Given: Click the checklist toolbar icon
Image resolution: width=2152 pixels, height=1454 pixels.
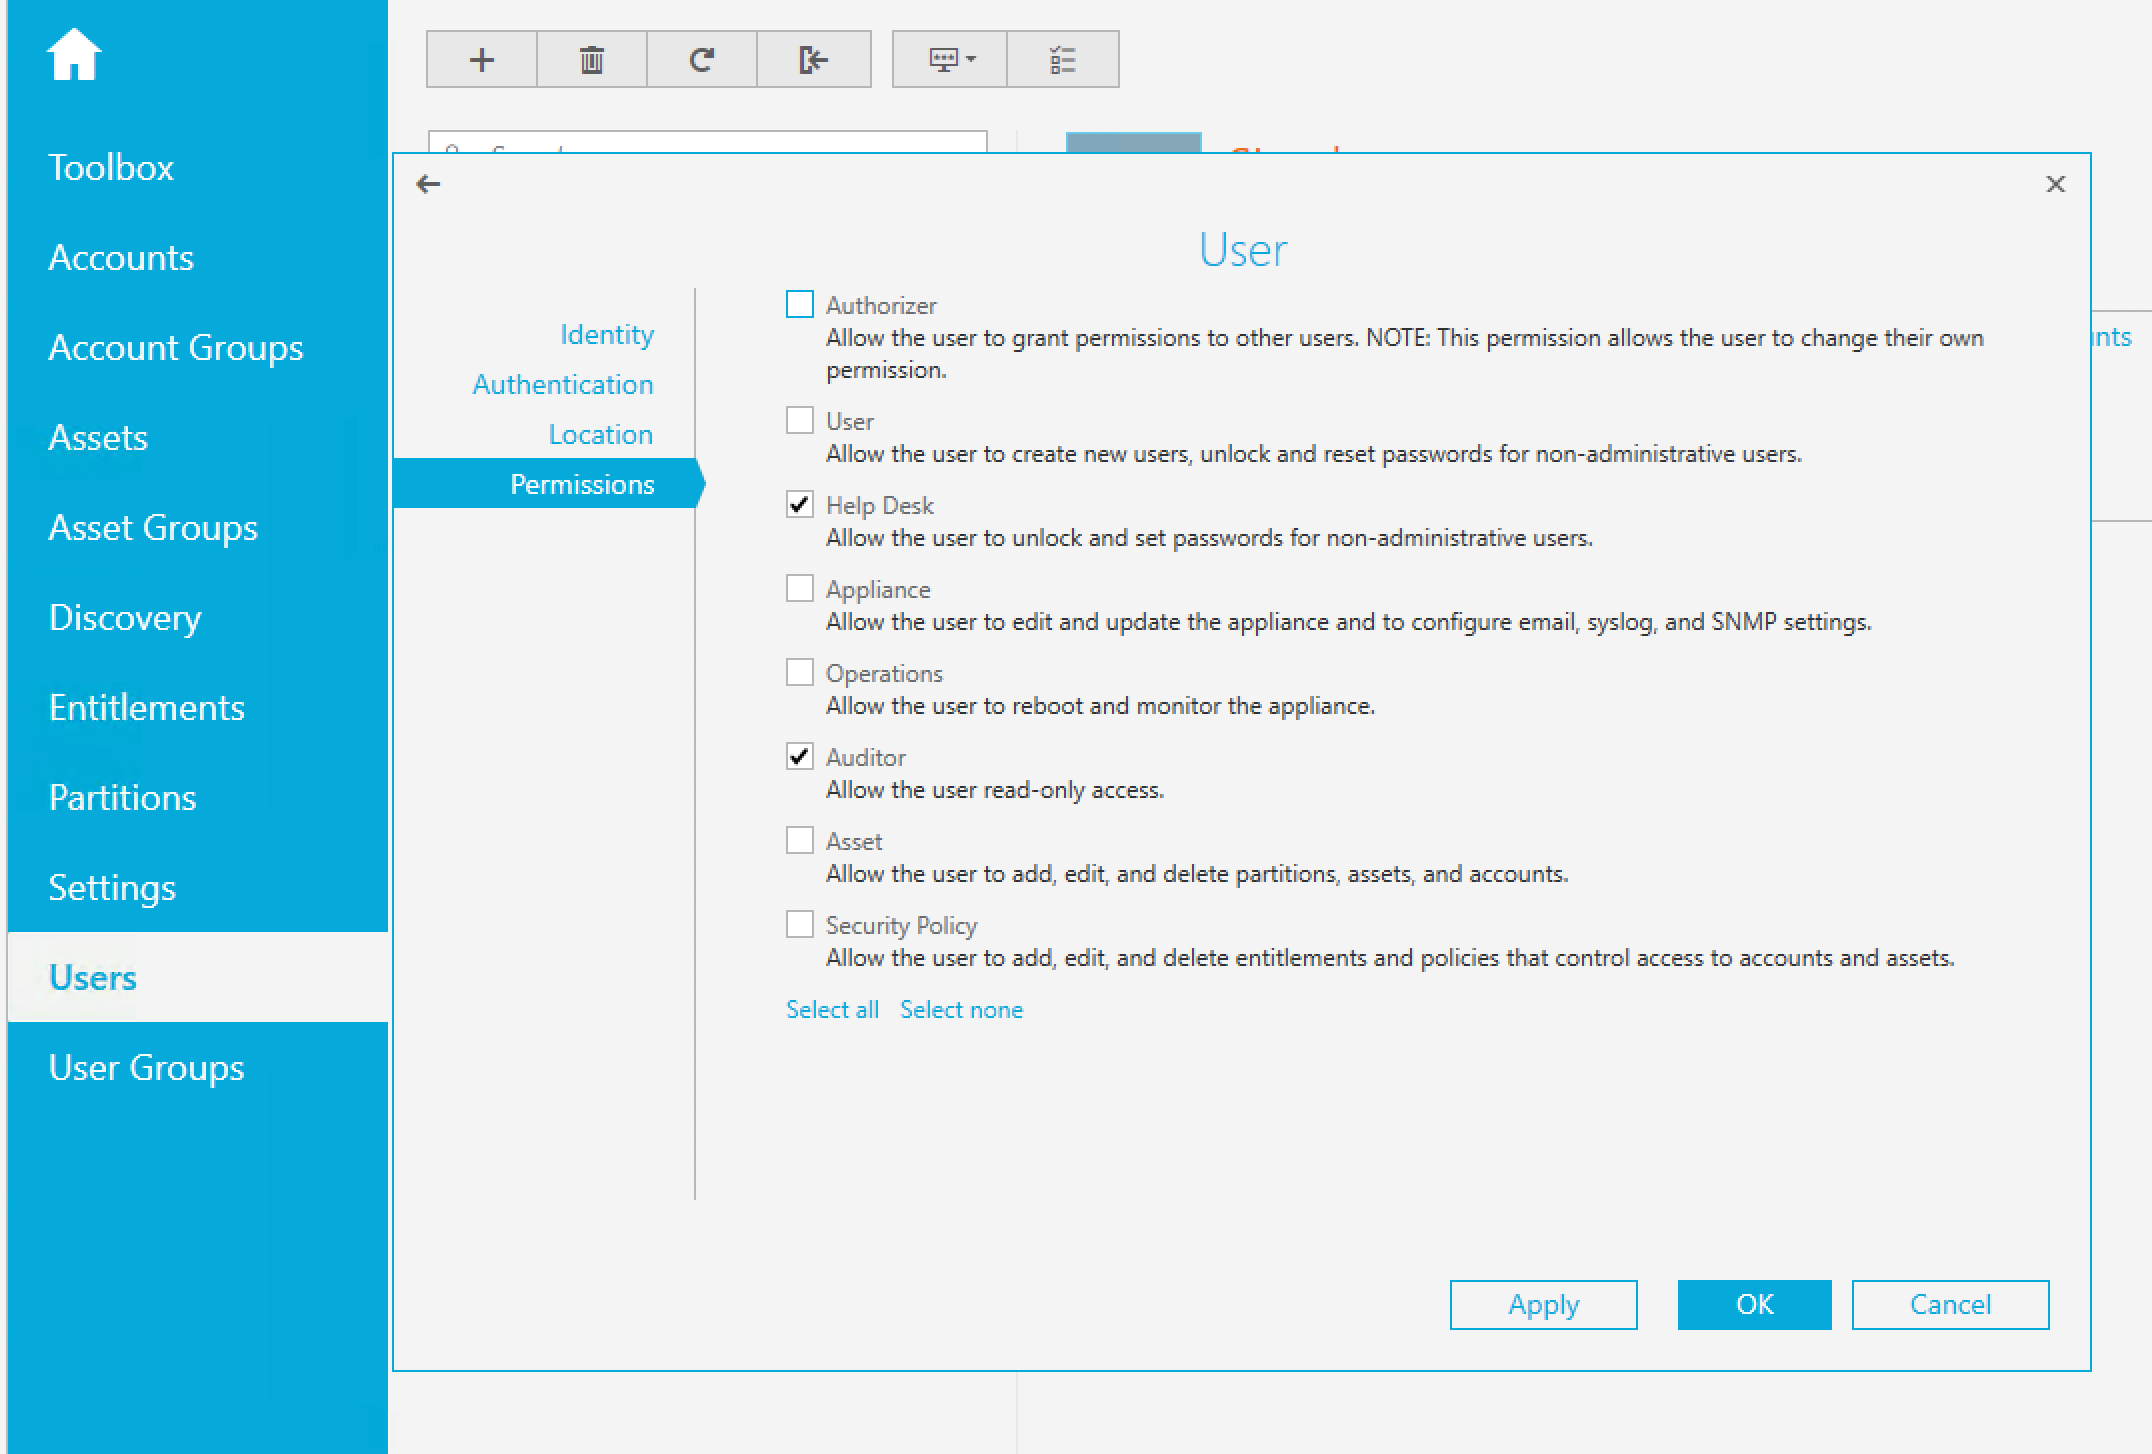Looking at the screenshot, I should 1062,60.
